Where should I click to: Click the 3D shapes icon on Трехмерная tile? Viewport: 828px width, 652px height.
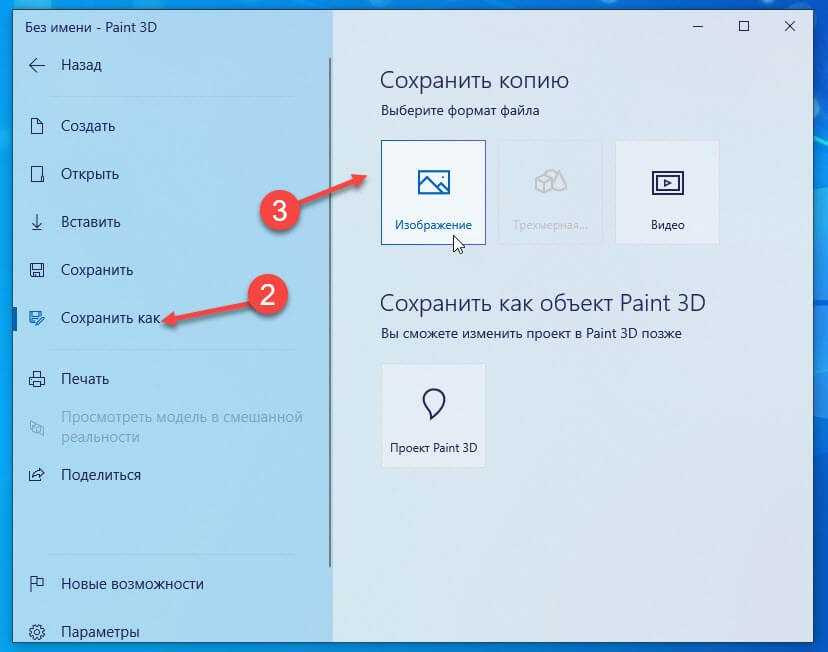550,182
